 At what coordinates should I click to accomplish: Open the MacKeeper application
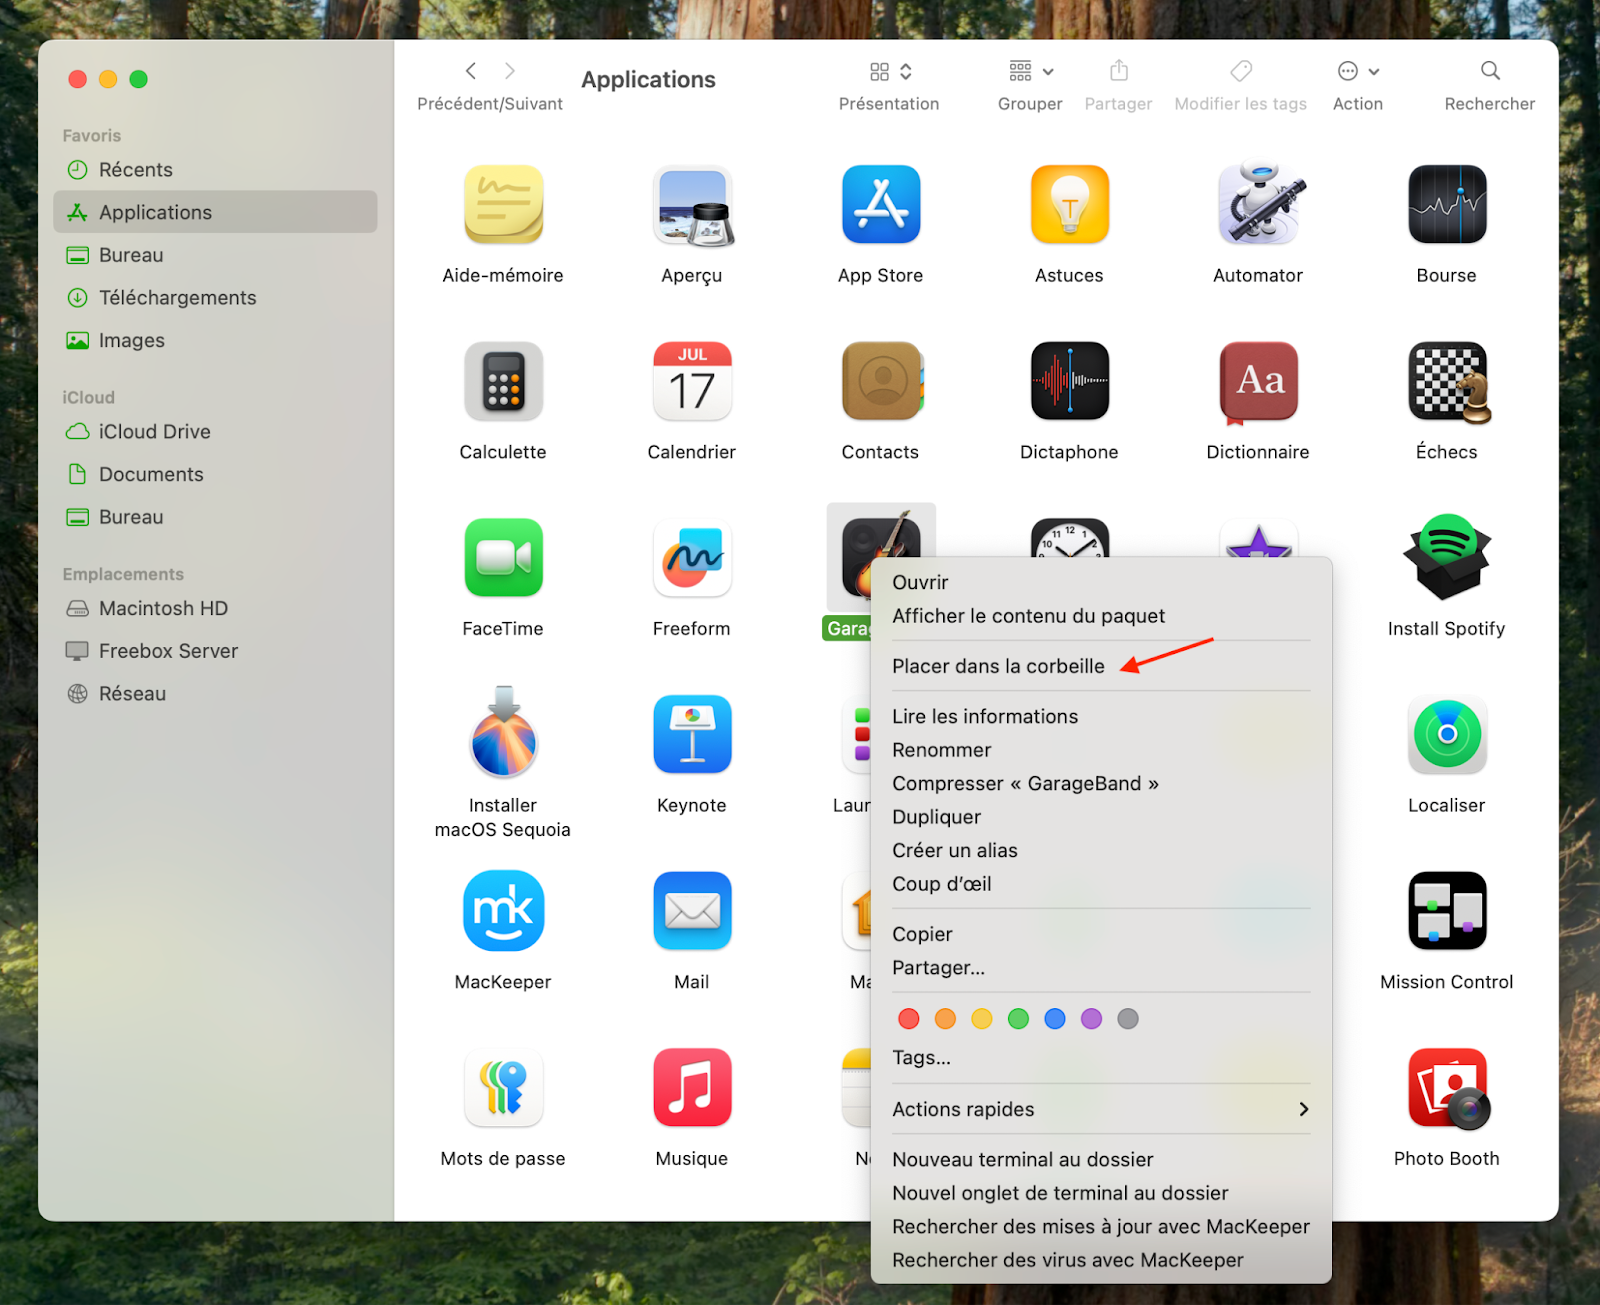point(503,911)
